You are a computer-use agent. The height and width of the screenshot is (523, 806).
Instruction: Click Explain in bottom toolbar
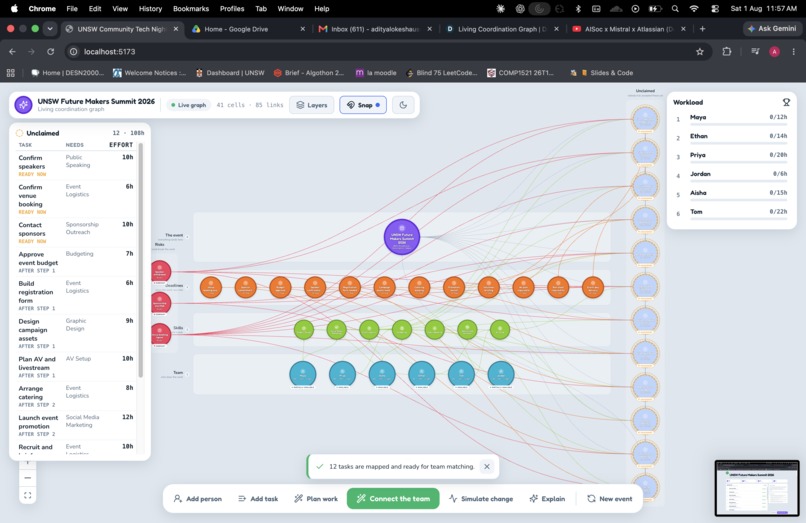point(547,498)
